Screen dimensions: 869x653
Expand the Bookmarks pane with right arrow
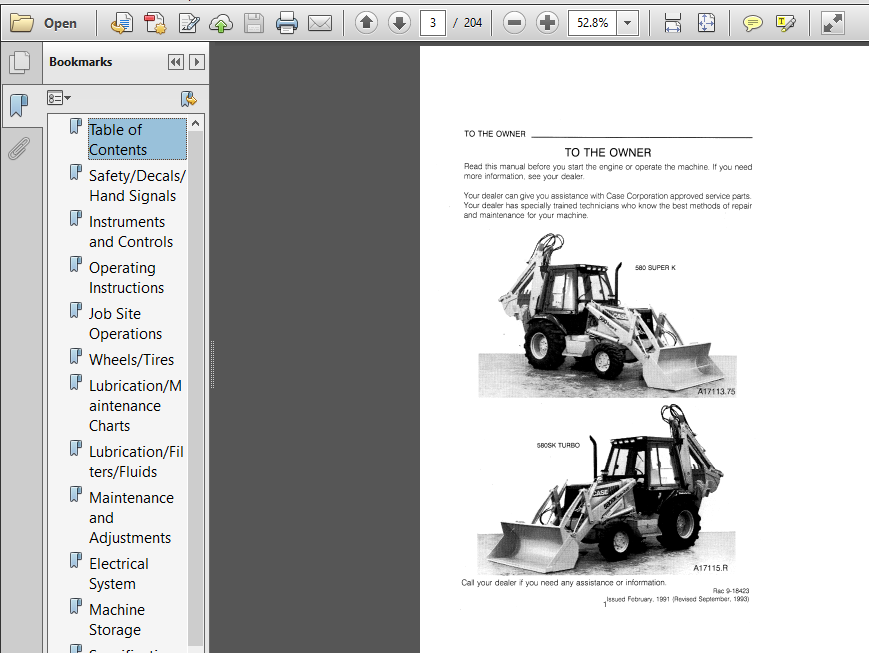coord(197,62)
